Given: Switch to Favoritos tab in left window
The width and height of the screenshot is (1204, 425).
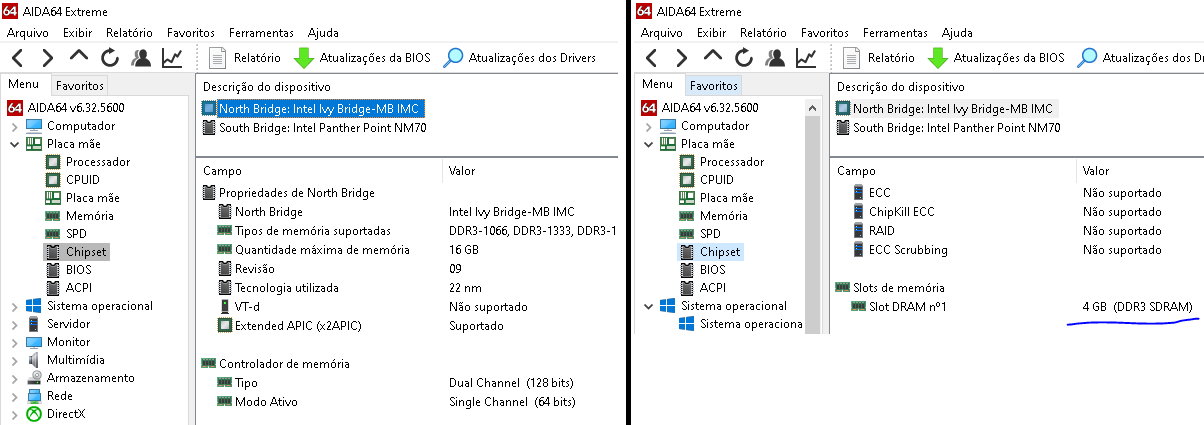Looking at the screenshot, I should (x=78, y=86).
